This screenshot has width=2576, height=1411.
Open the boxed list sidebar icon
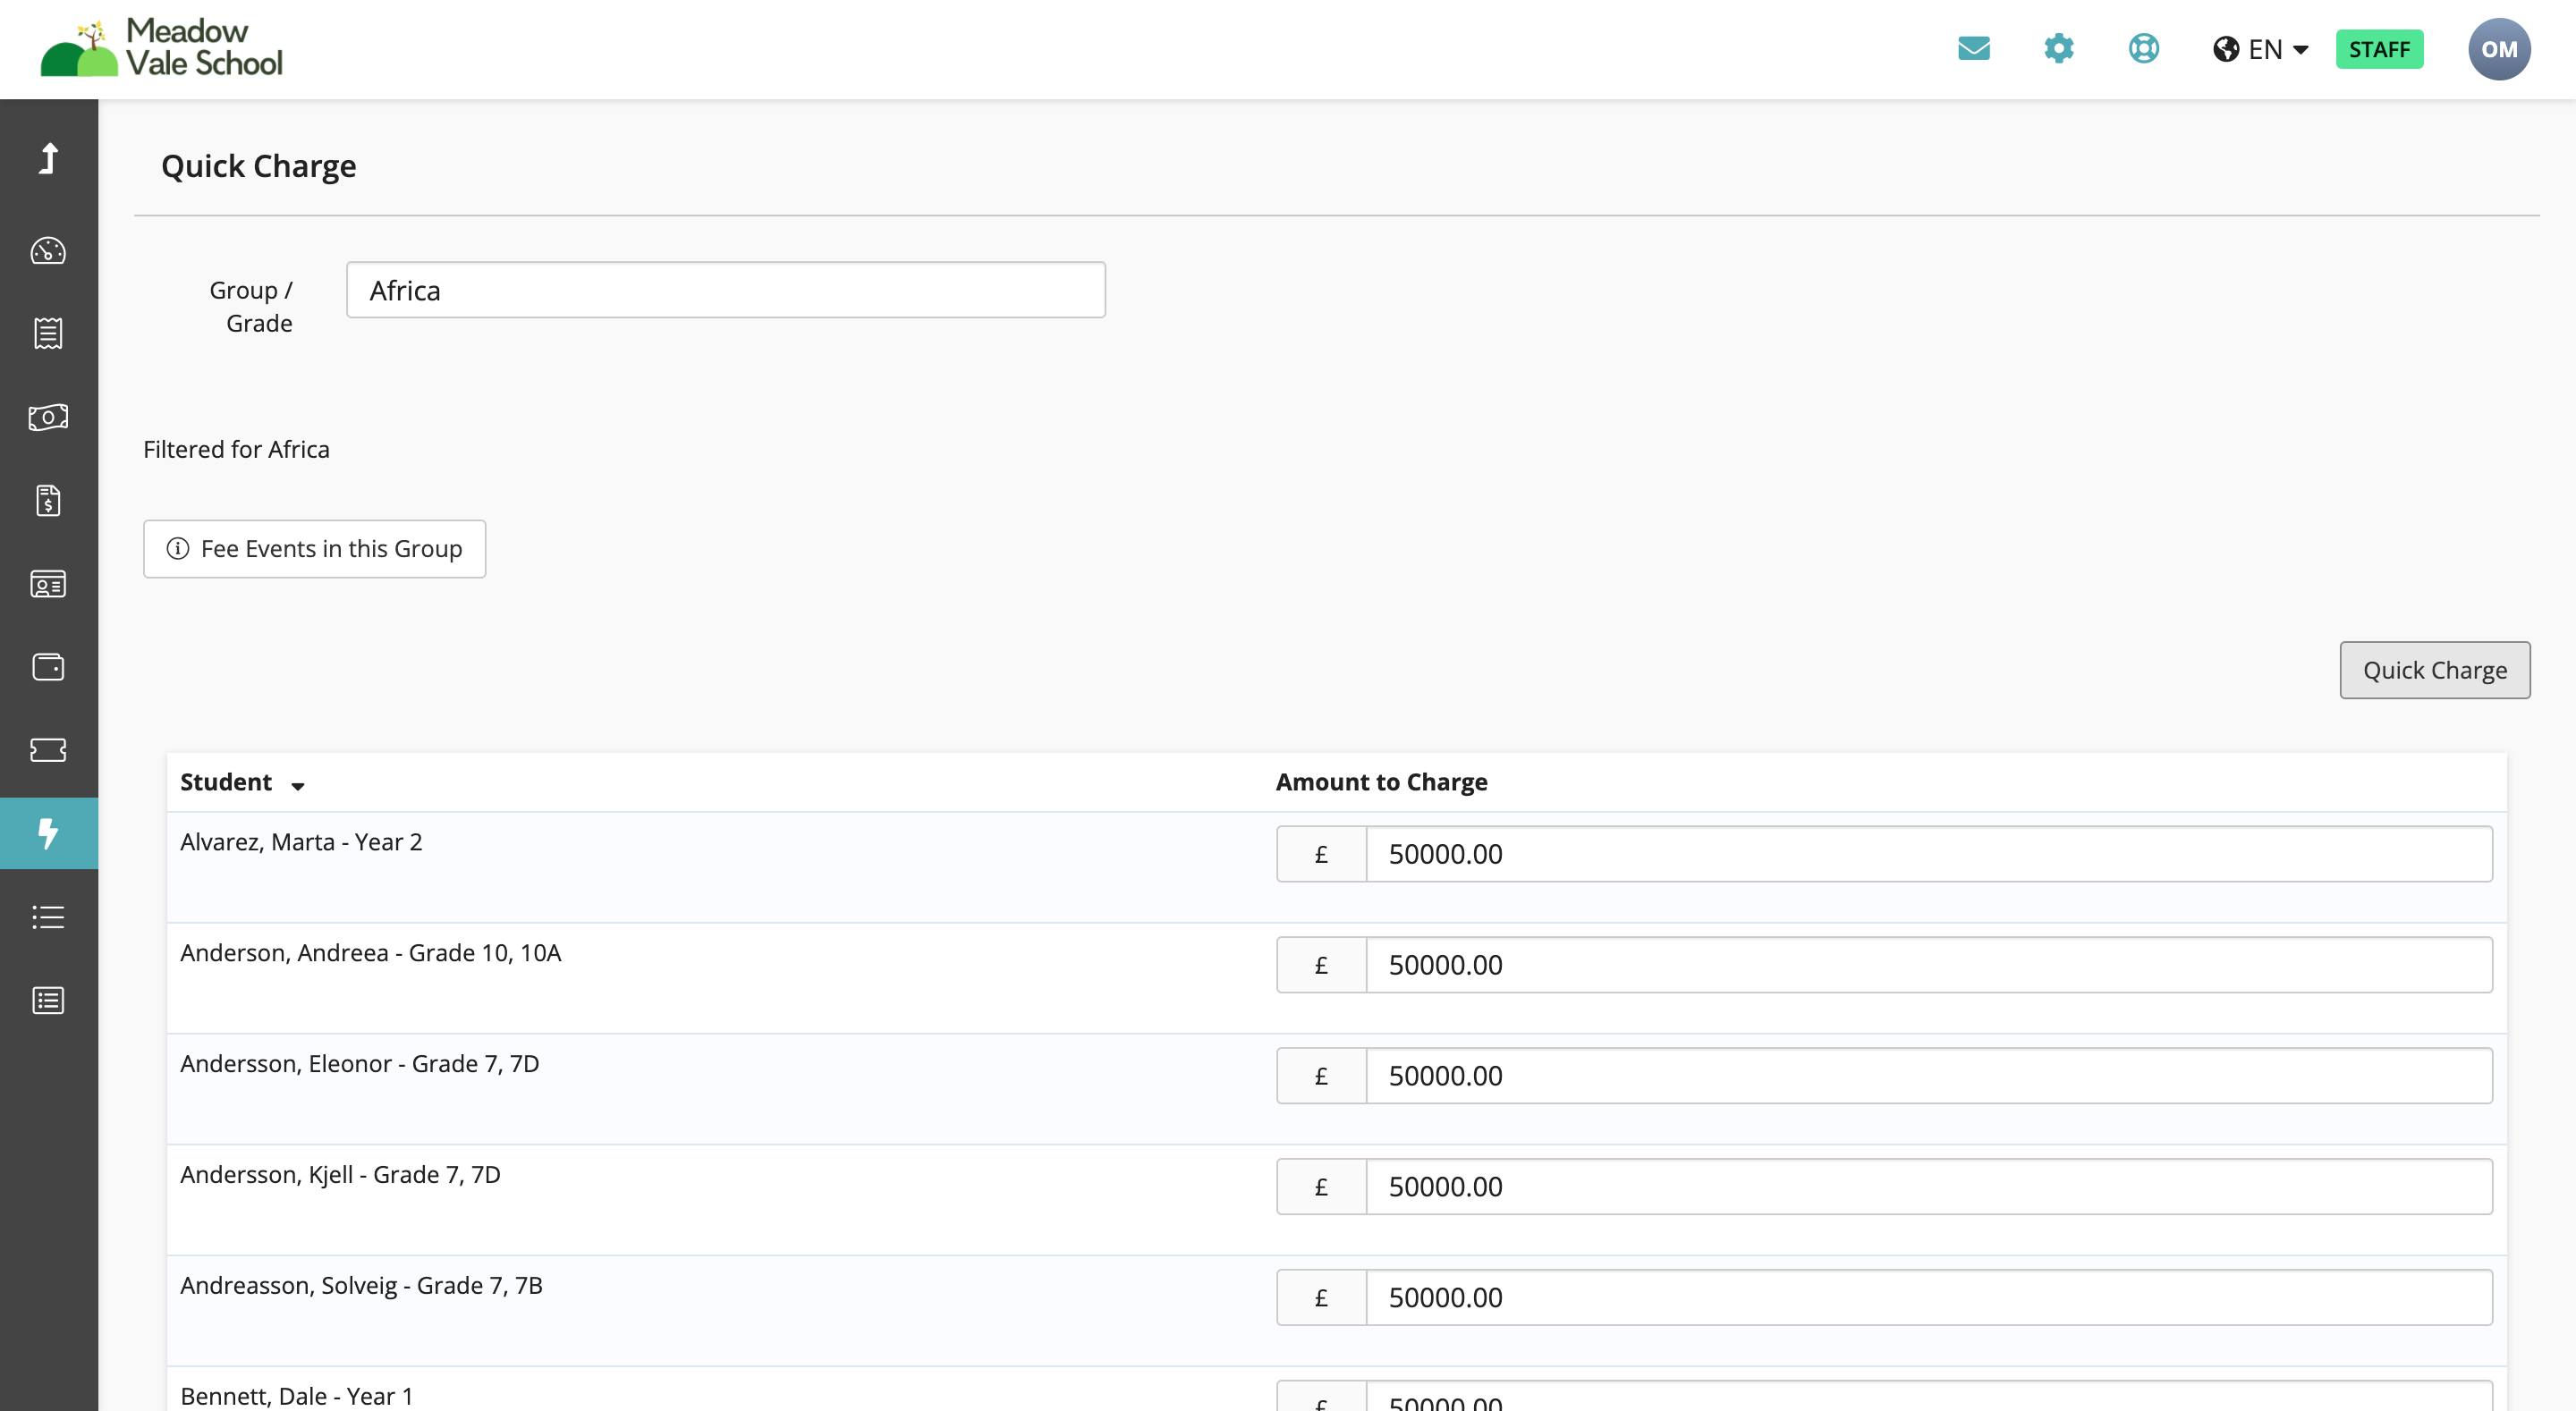point(48,1000)
